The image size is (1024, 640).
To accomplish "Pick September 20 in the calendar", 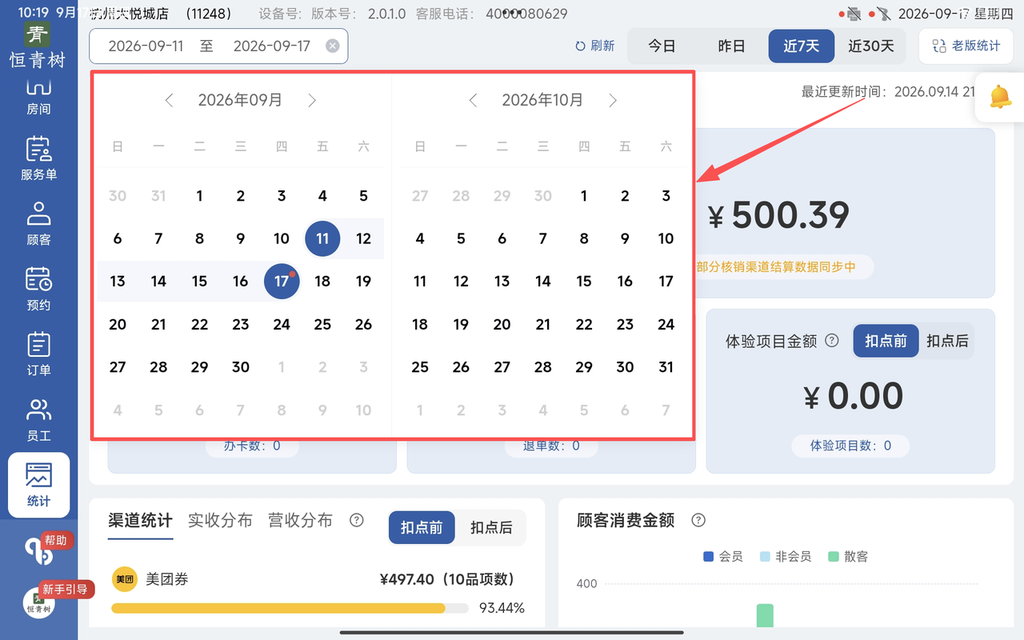I will pyautogui.click(x=118, y=324).
